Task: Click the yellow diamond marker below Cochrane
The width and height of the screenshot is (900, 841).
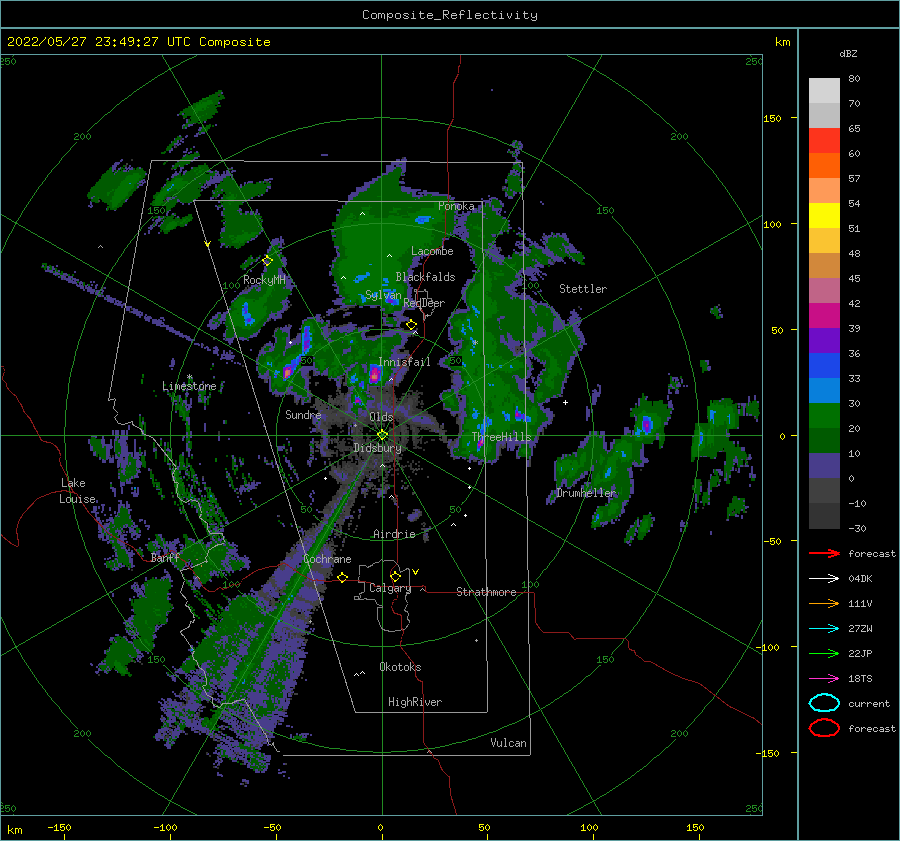Action: coord(343,577)
